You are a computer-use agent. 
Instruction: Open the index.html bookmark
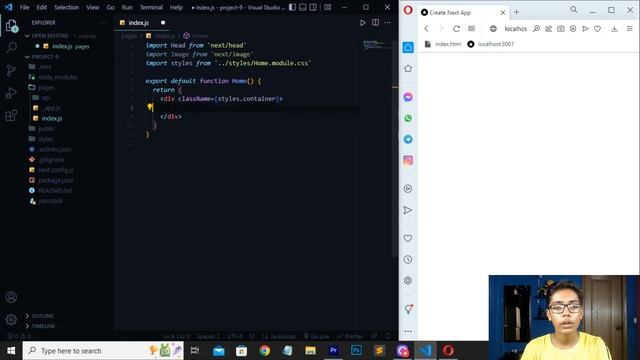(443, 44)
